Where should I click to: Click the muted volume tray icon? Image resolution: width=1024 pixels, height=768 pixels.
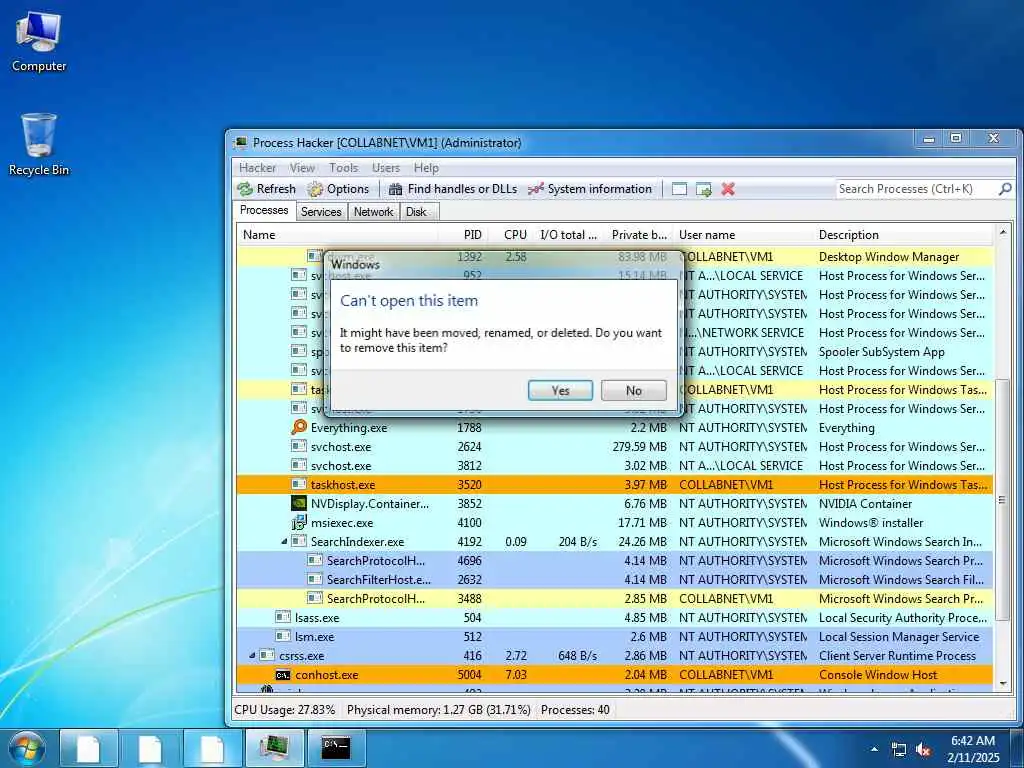tap(923, 750)
